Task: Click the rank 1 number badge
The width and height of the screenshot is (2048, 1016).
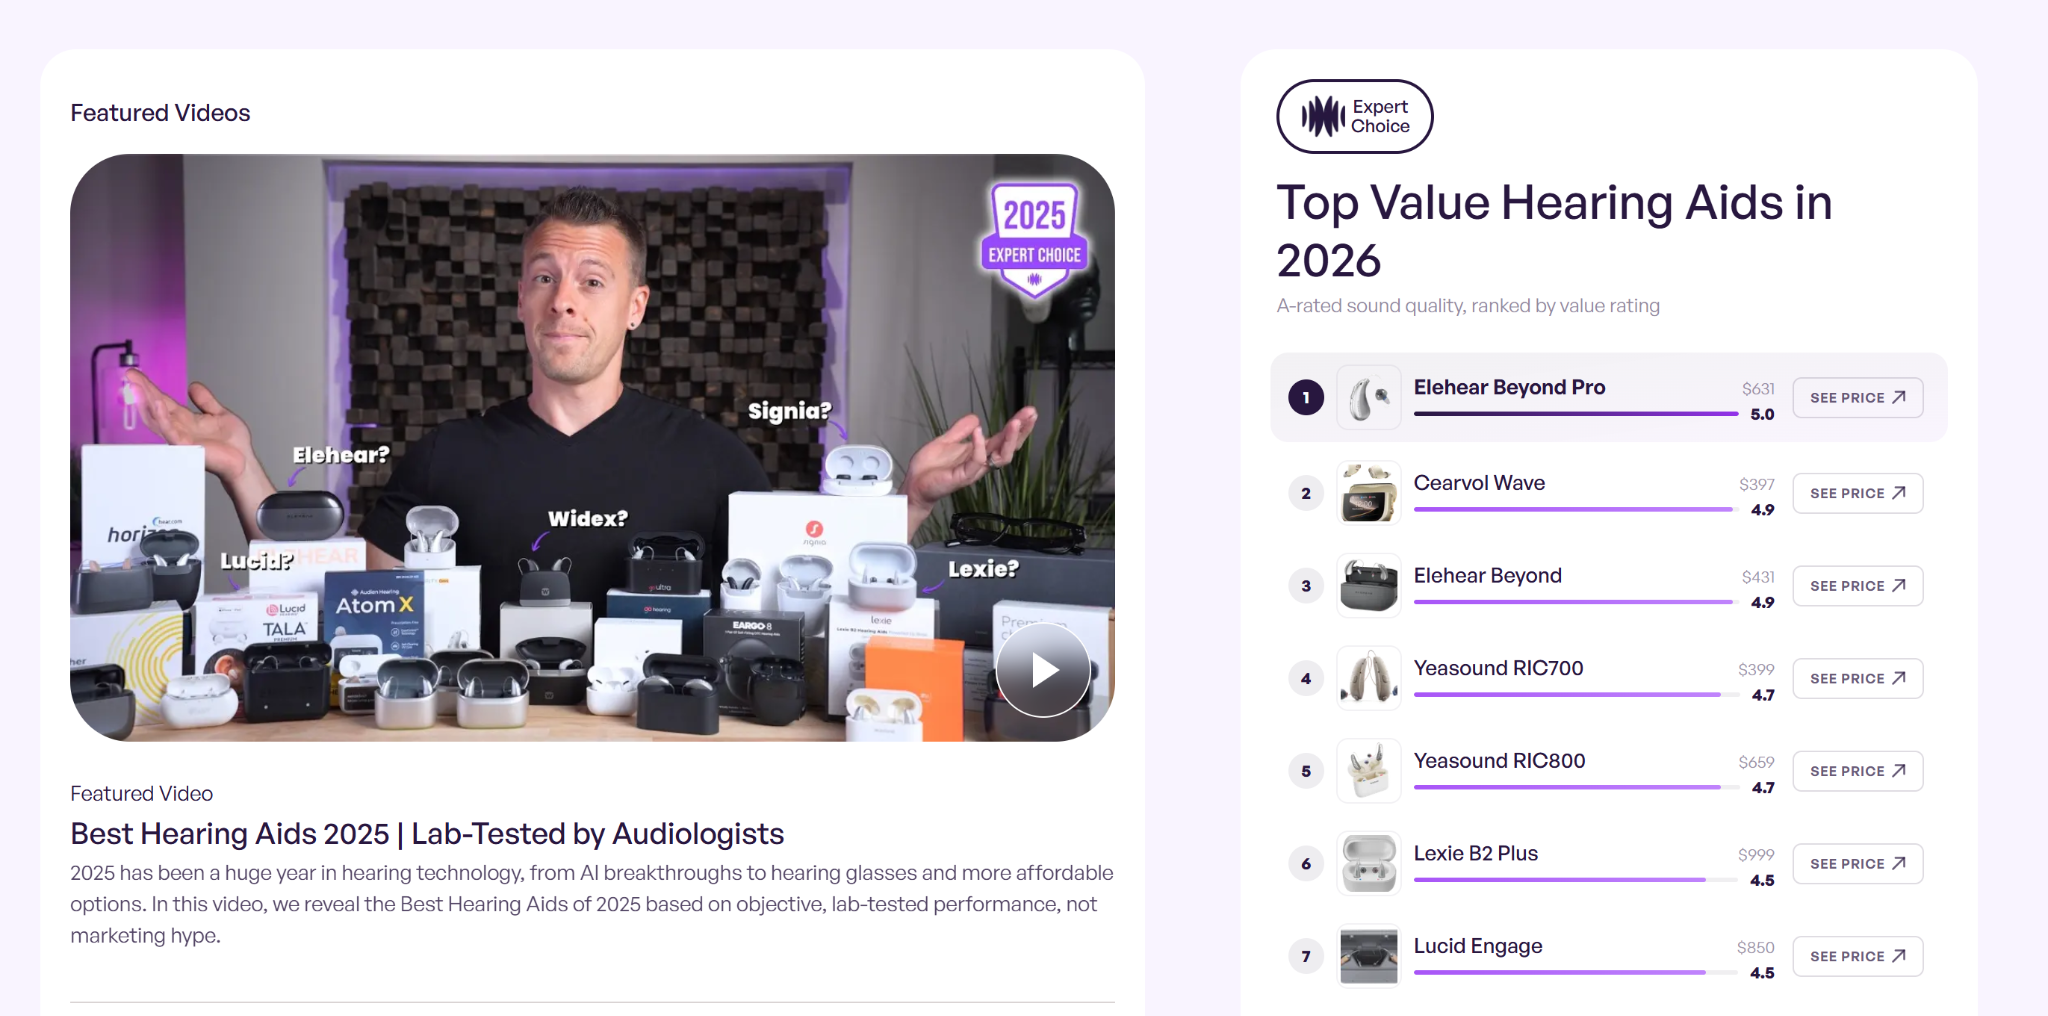Action: [1306, 398]
